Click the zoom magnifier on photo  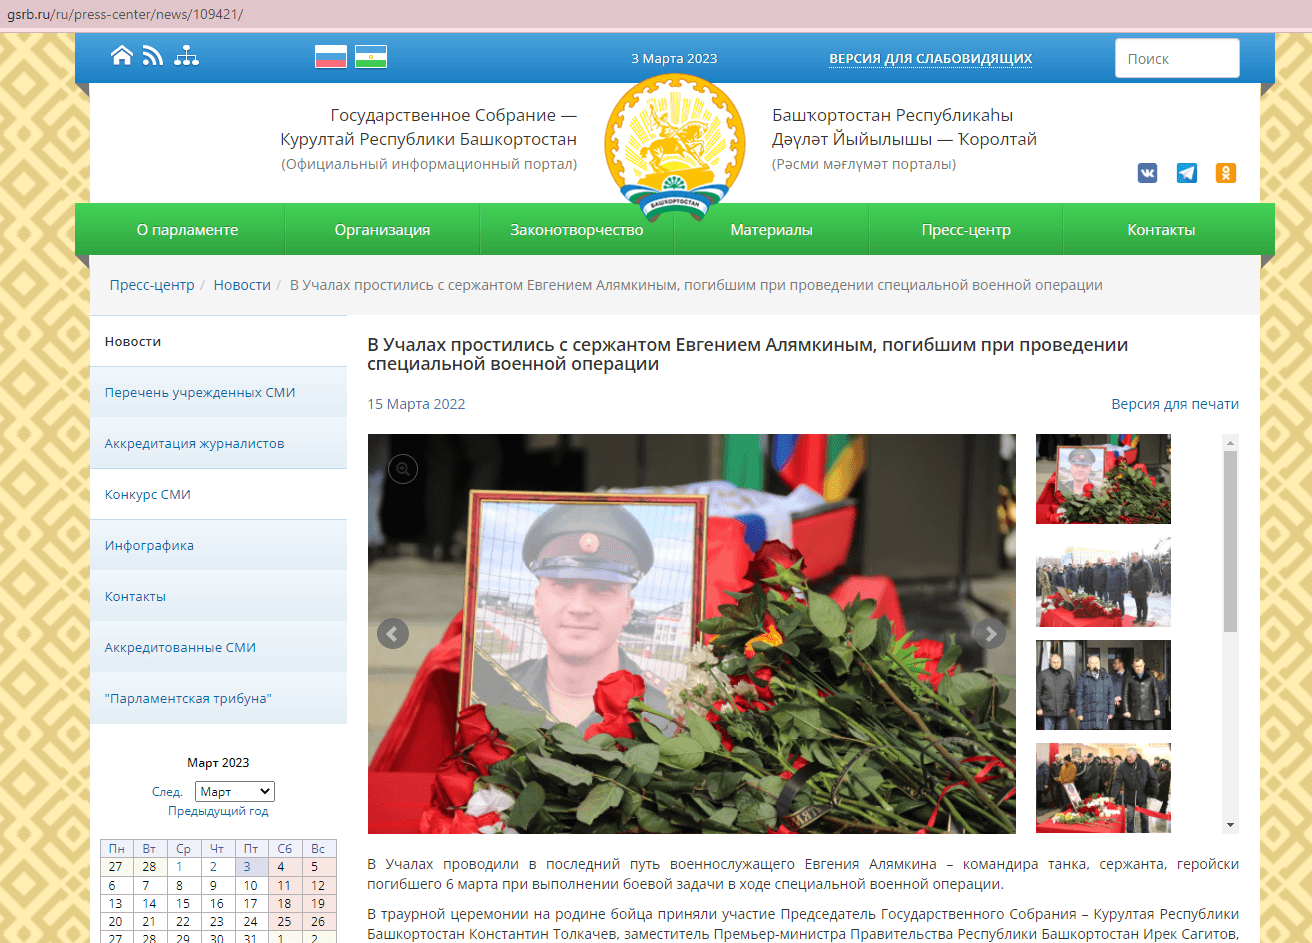402,468
